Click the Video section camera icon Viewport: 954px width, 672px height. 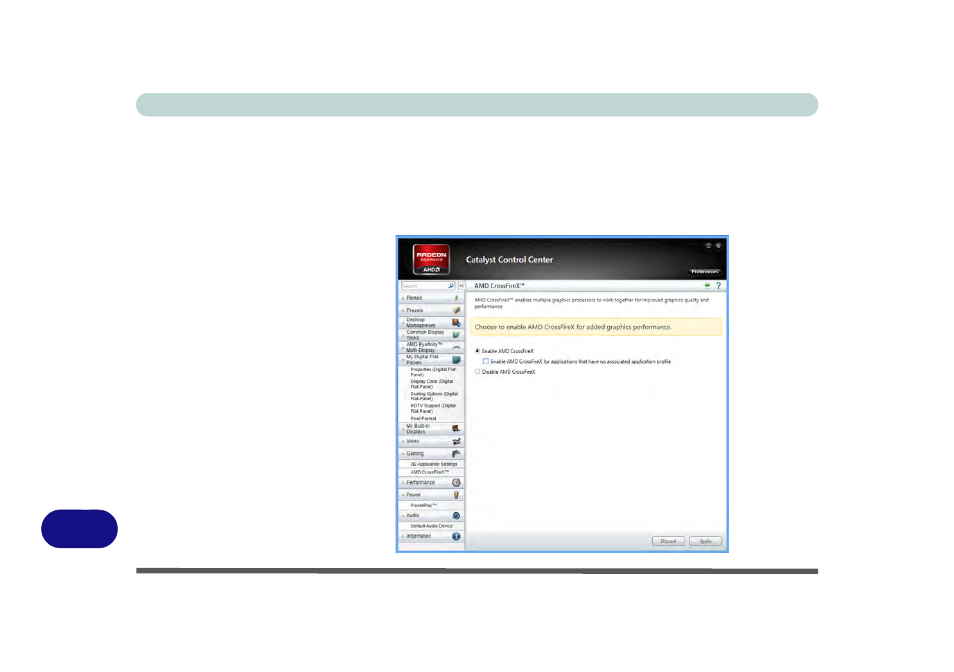pyautogui.click(x=456, y=442)
